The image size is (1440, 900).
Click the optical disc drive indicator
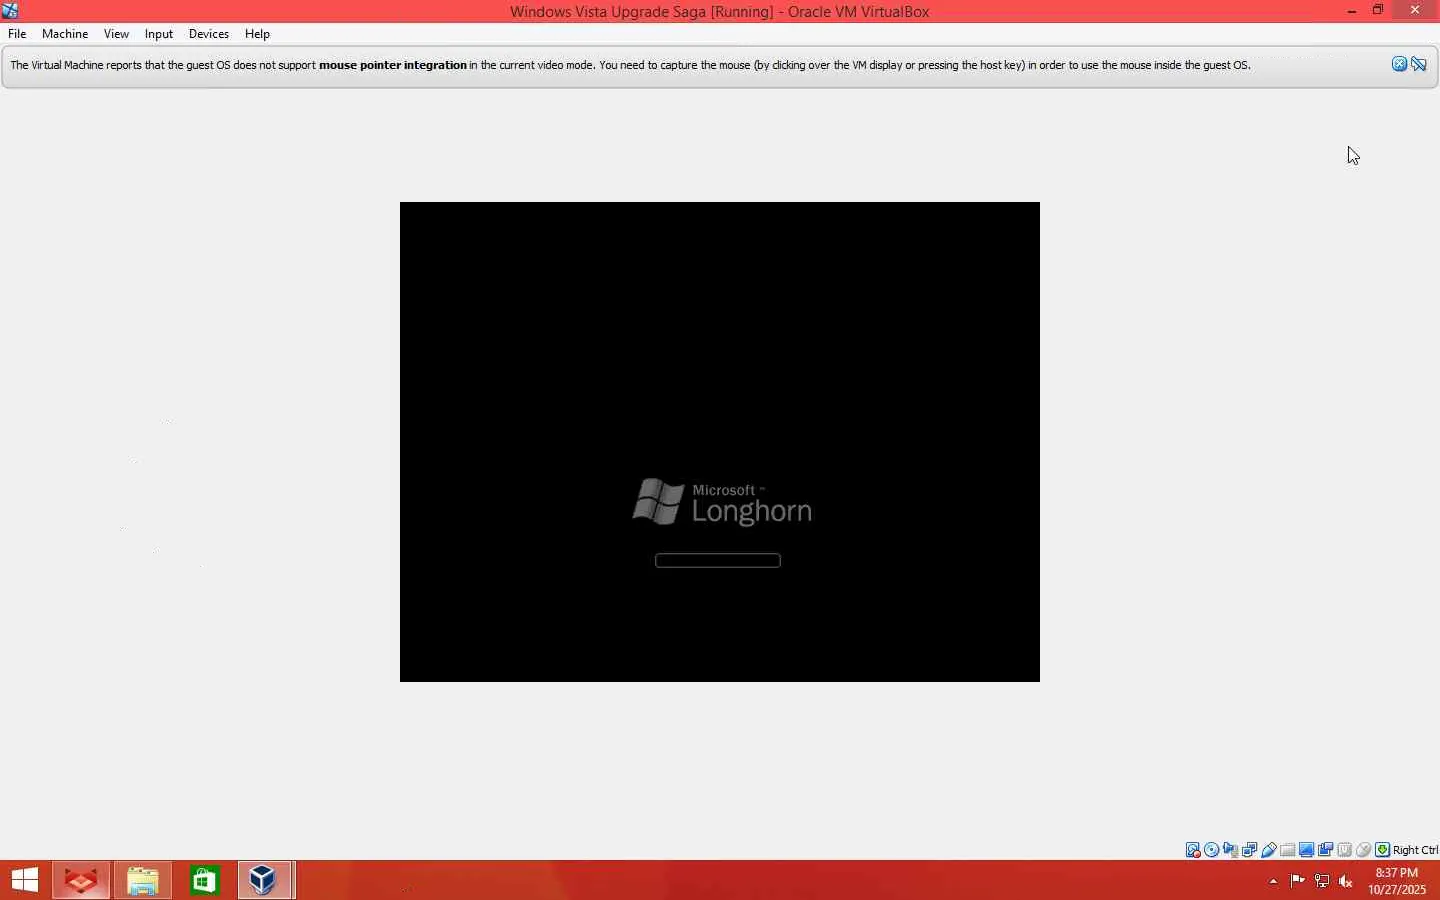tap(1212, 850)
